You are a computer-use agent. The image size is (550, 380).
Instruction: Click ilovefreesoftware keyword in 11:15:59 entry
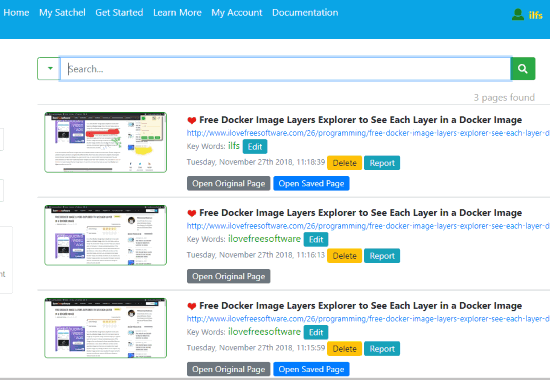pos(264,332)
